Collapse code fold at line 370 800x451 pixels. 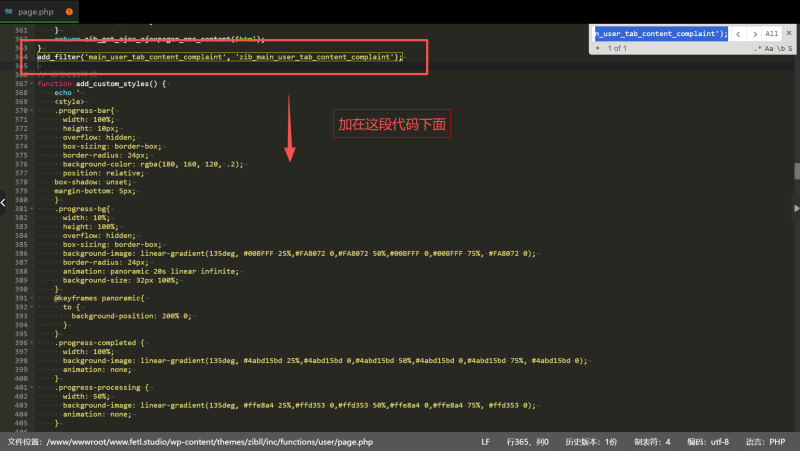[33, 109]
